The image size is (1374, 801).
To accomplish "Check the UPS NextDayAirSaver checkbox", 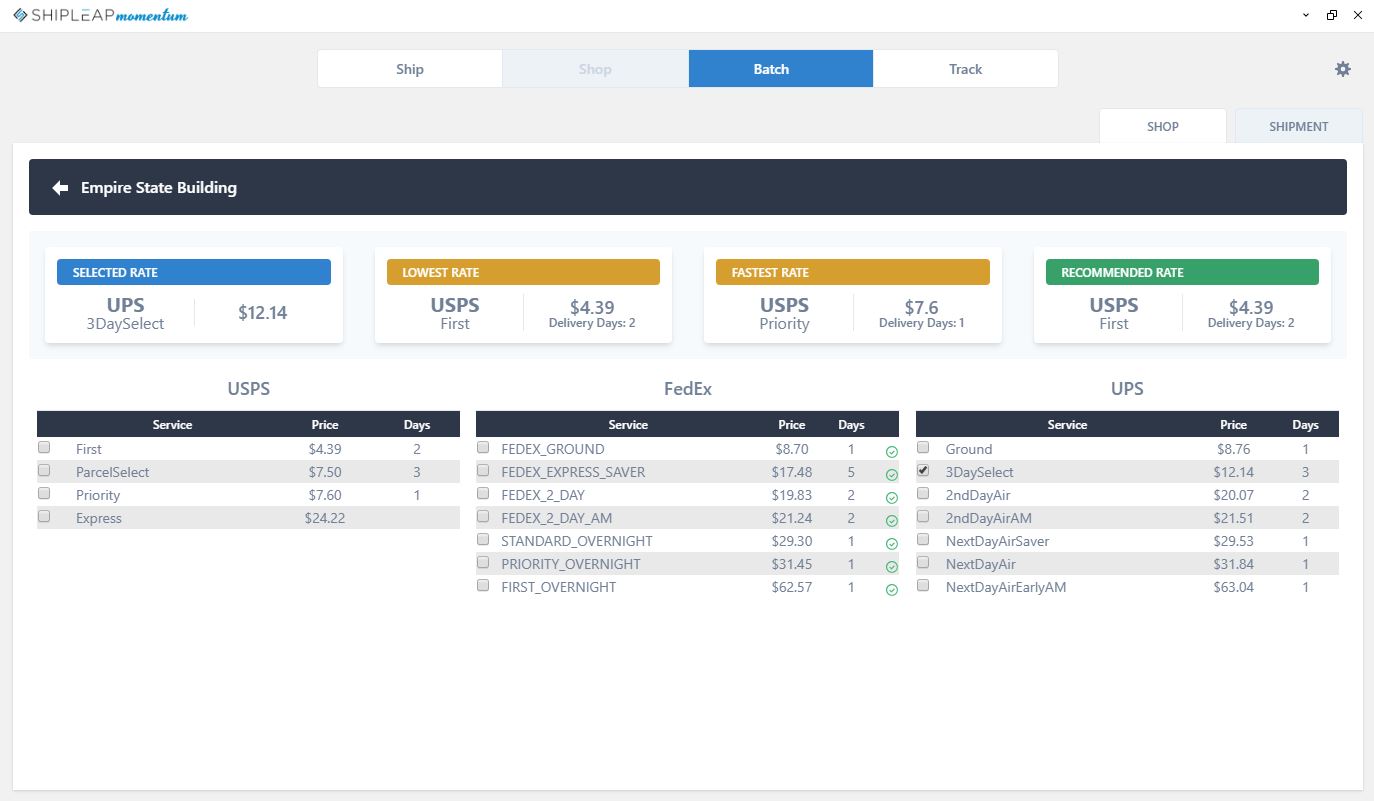I will (923, 539).
